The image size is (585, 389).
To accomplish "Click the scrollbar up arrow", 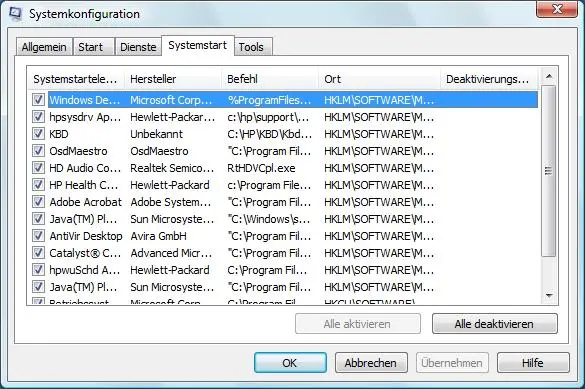I will pos(548,76).
